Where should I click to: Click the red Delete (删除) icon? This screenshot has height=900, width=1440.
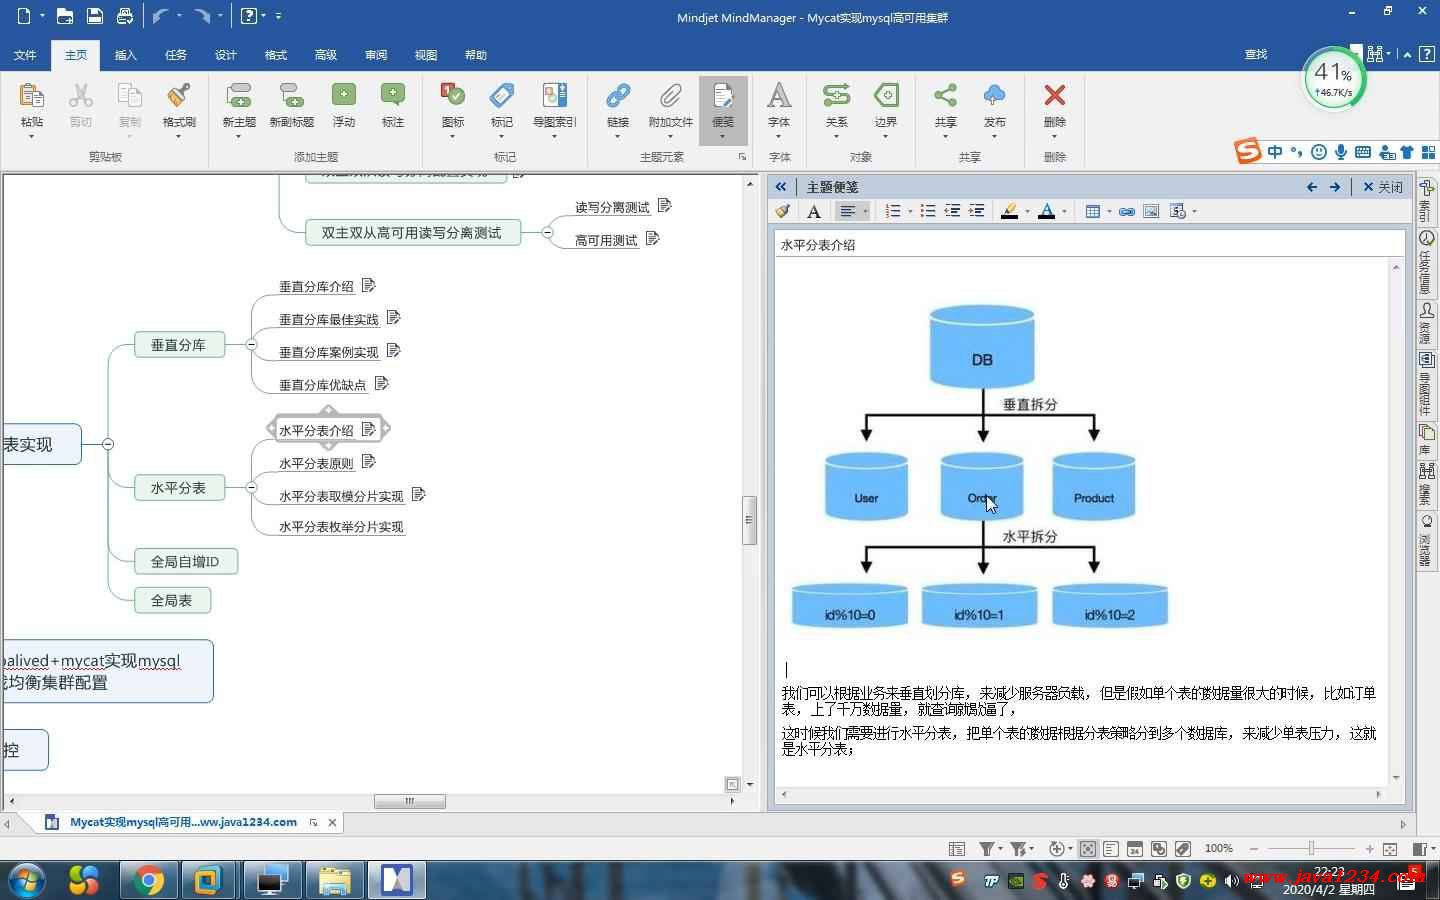[1054, 95]
